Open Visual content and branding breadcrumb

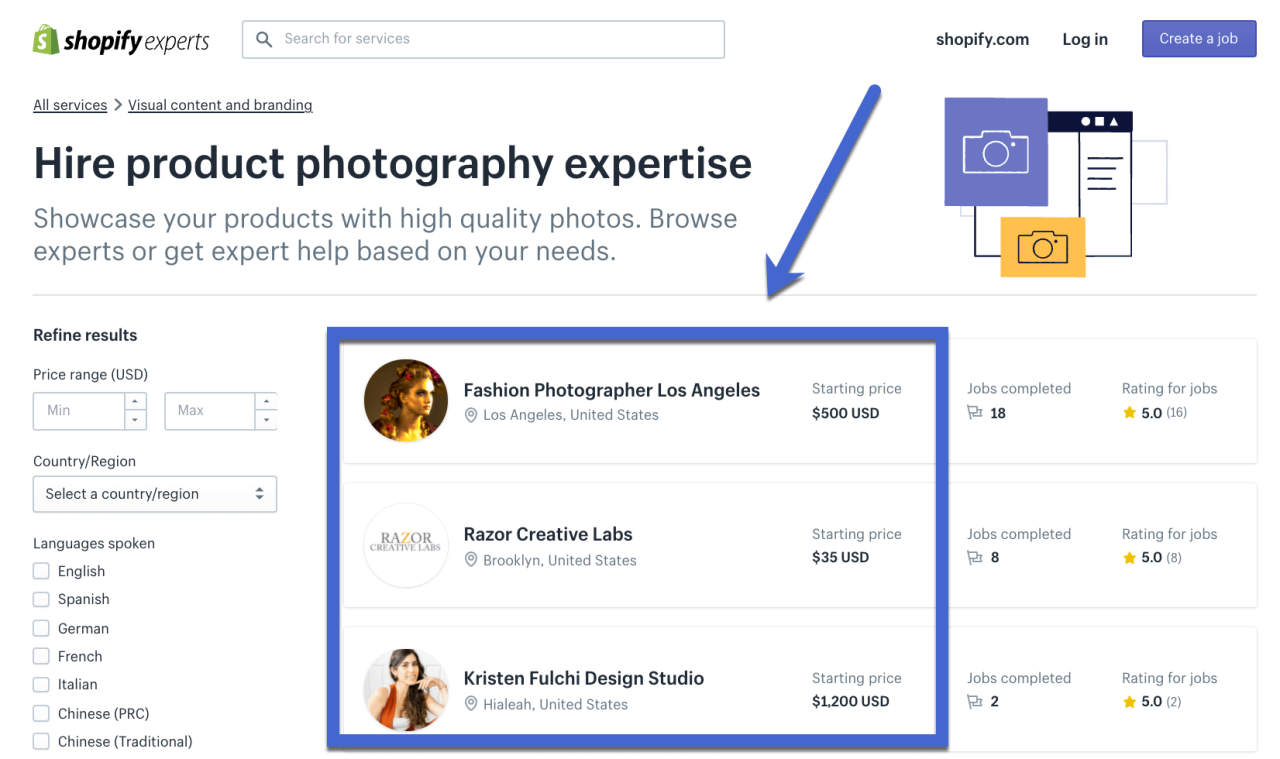(x=220, y=105)
